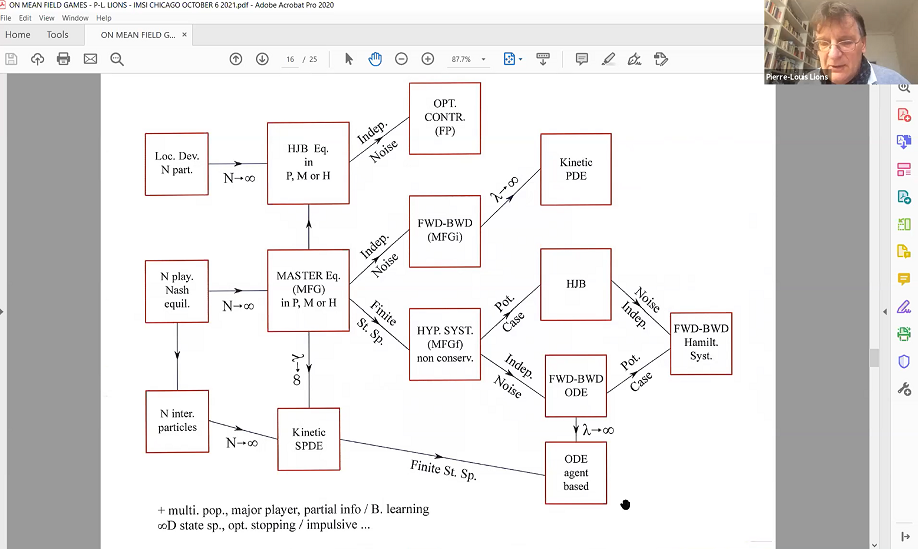This screenshot has width=918, height=549.
Task: Click the Zoom in plus icon
Action: coord(428,59)
